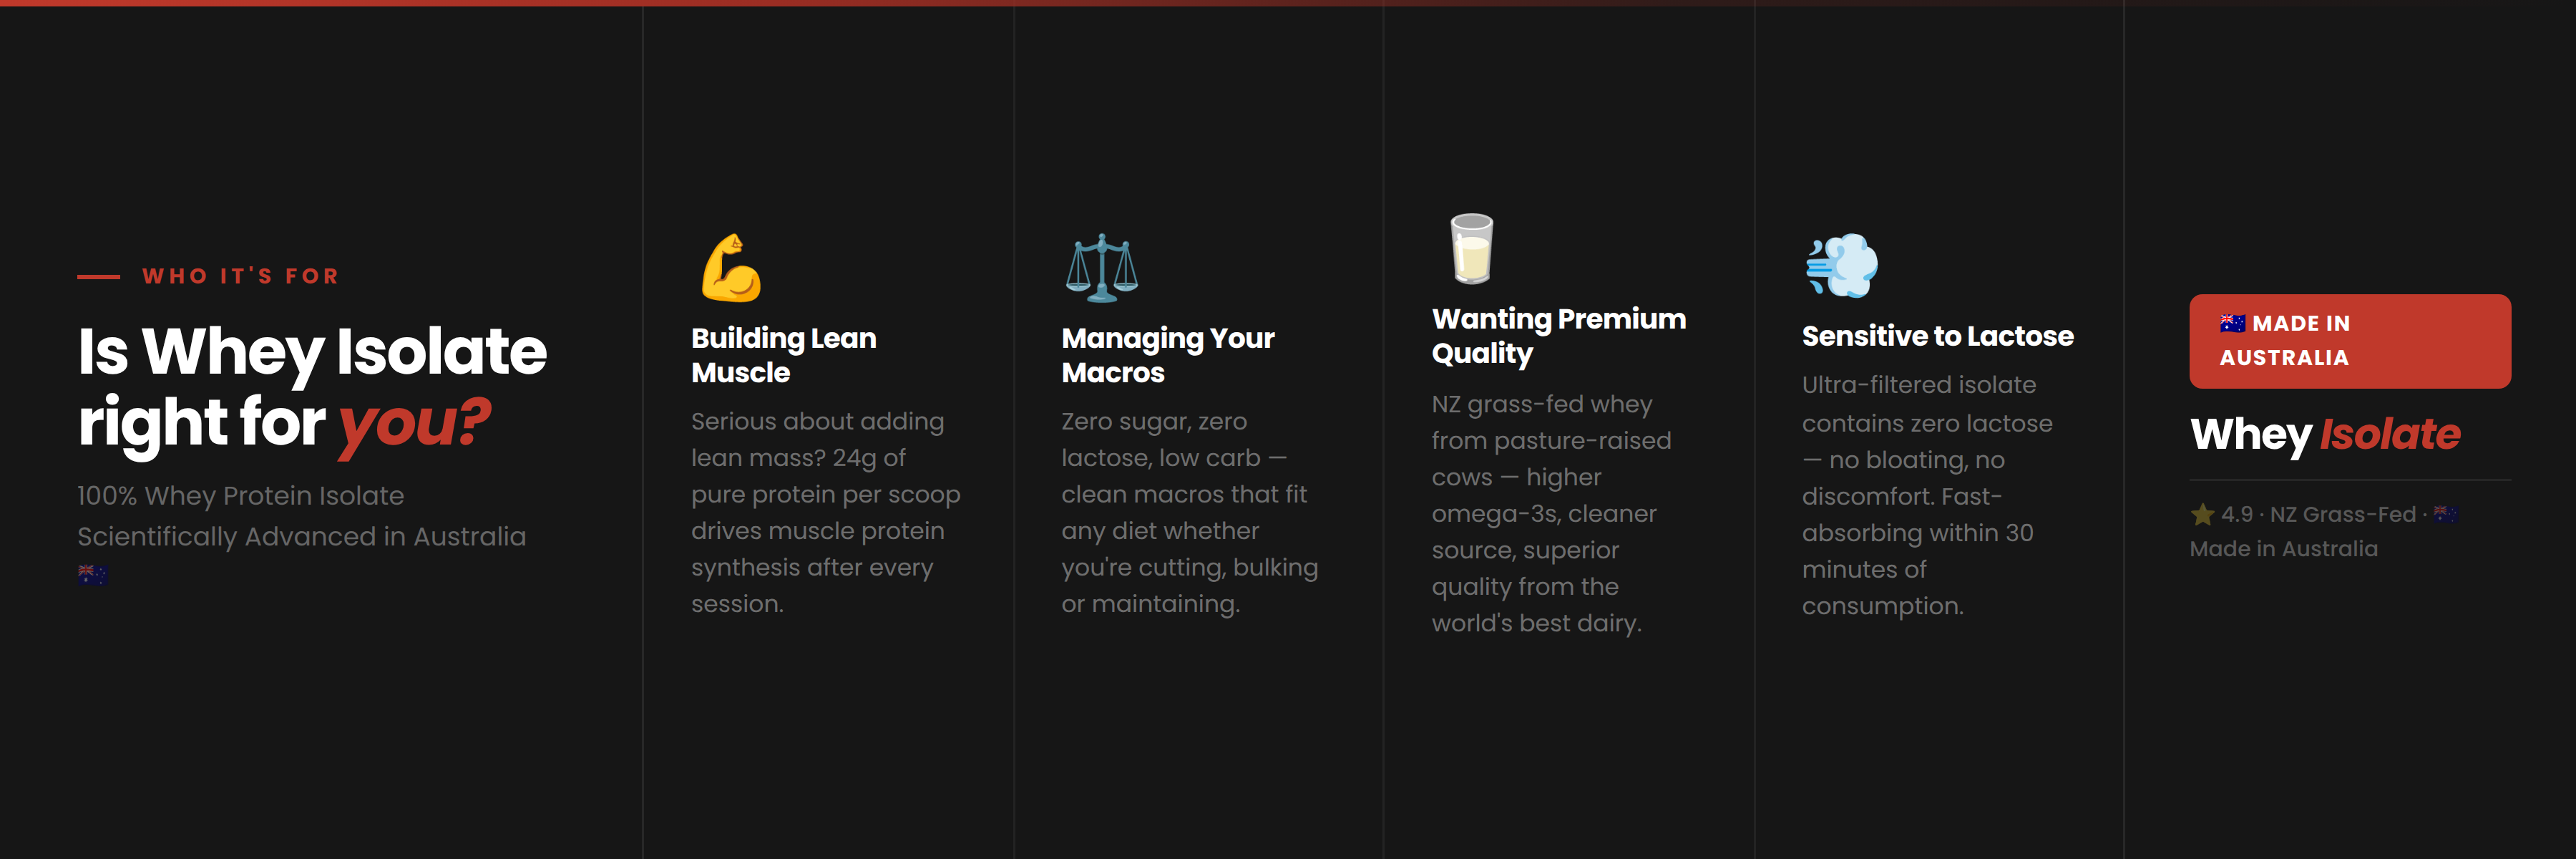2576x859 pixels.
Task: Click the red italic word "you?"
Action: [414, 422]
